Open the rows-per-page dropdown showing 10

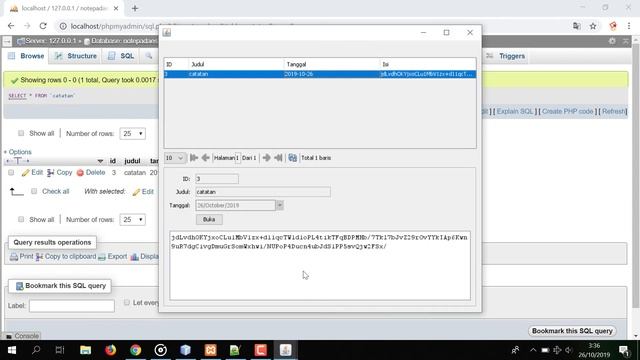pyautogui.click(x=174, y=158)
